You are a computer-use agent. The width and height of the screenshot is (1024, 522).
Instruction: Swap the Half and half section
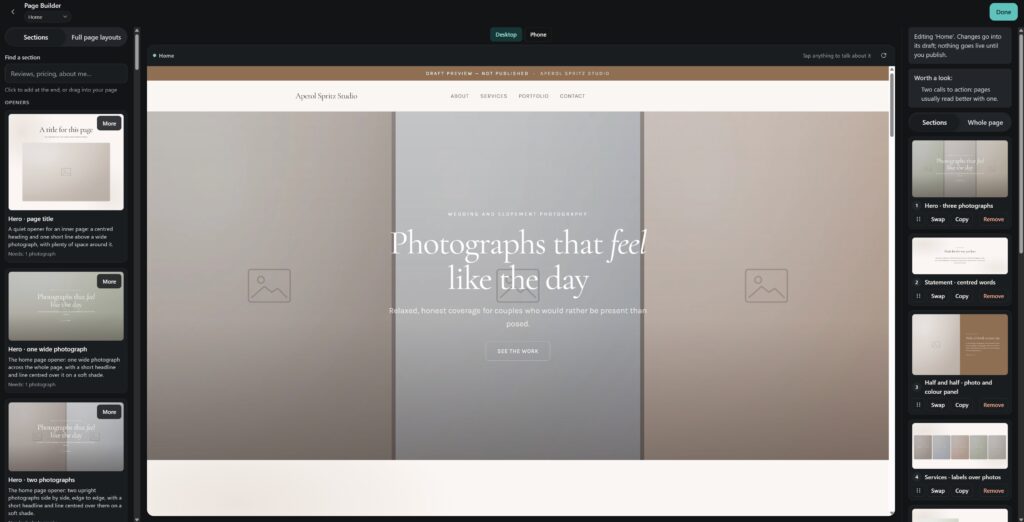click(938, 405)
